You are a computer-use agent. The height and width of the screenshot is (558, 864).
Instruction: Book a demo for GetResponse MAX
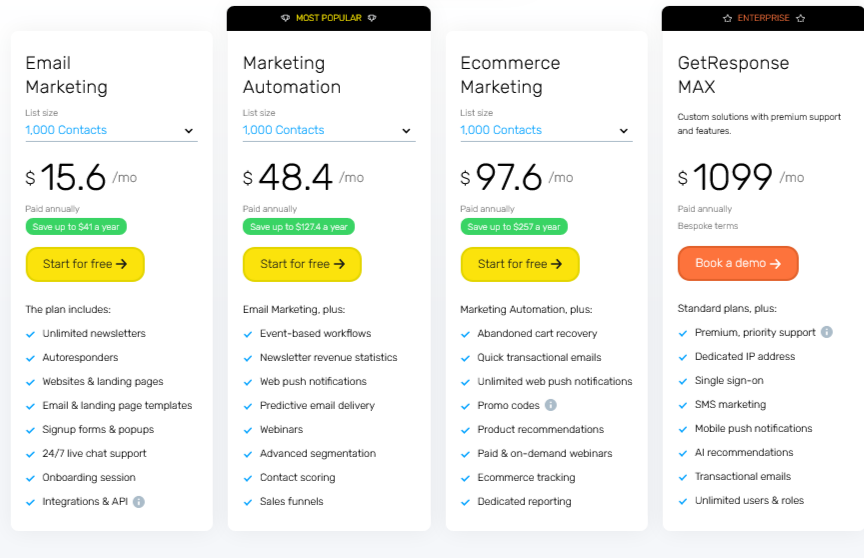point(738,263)
